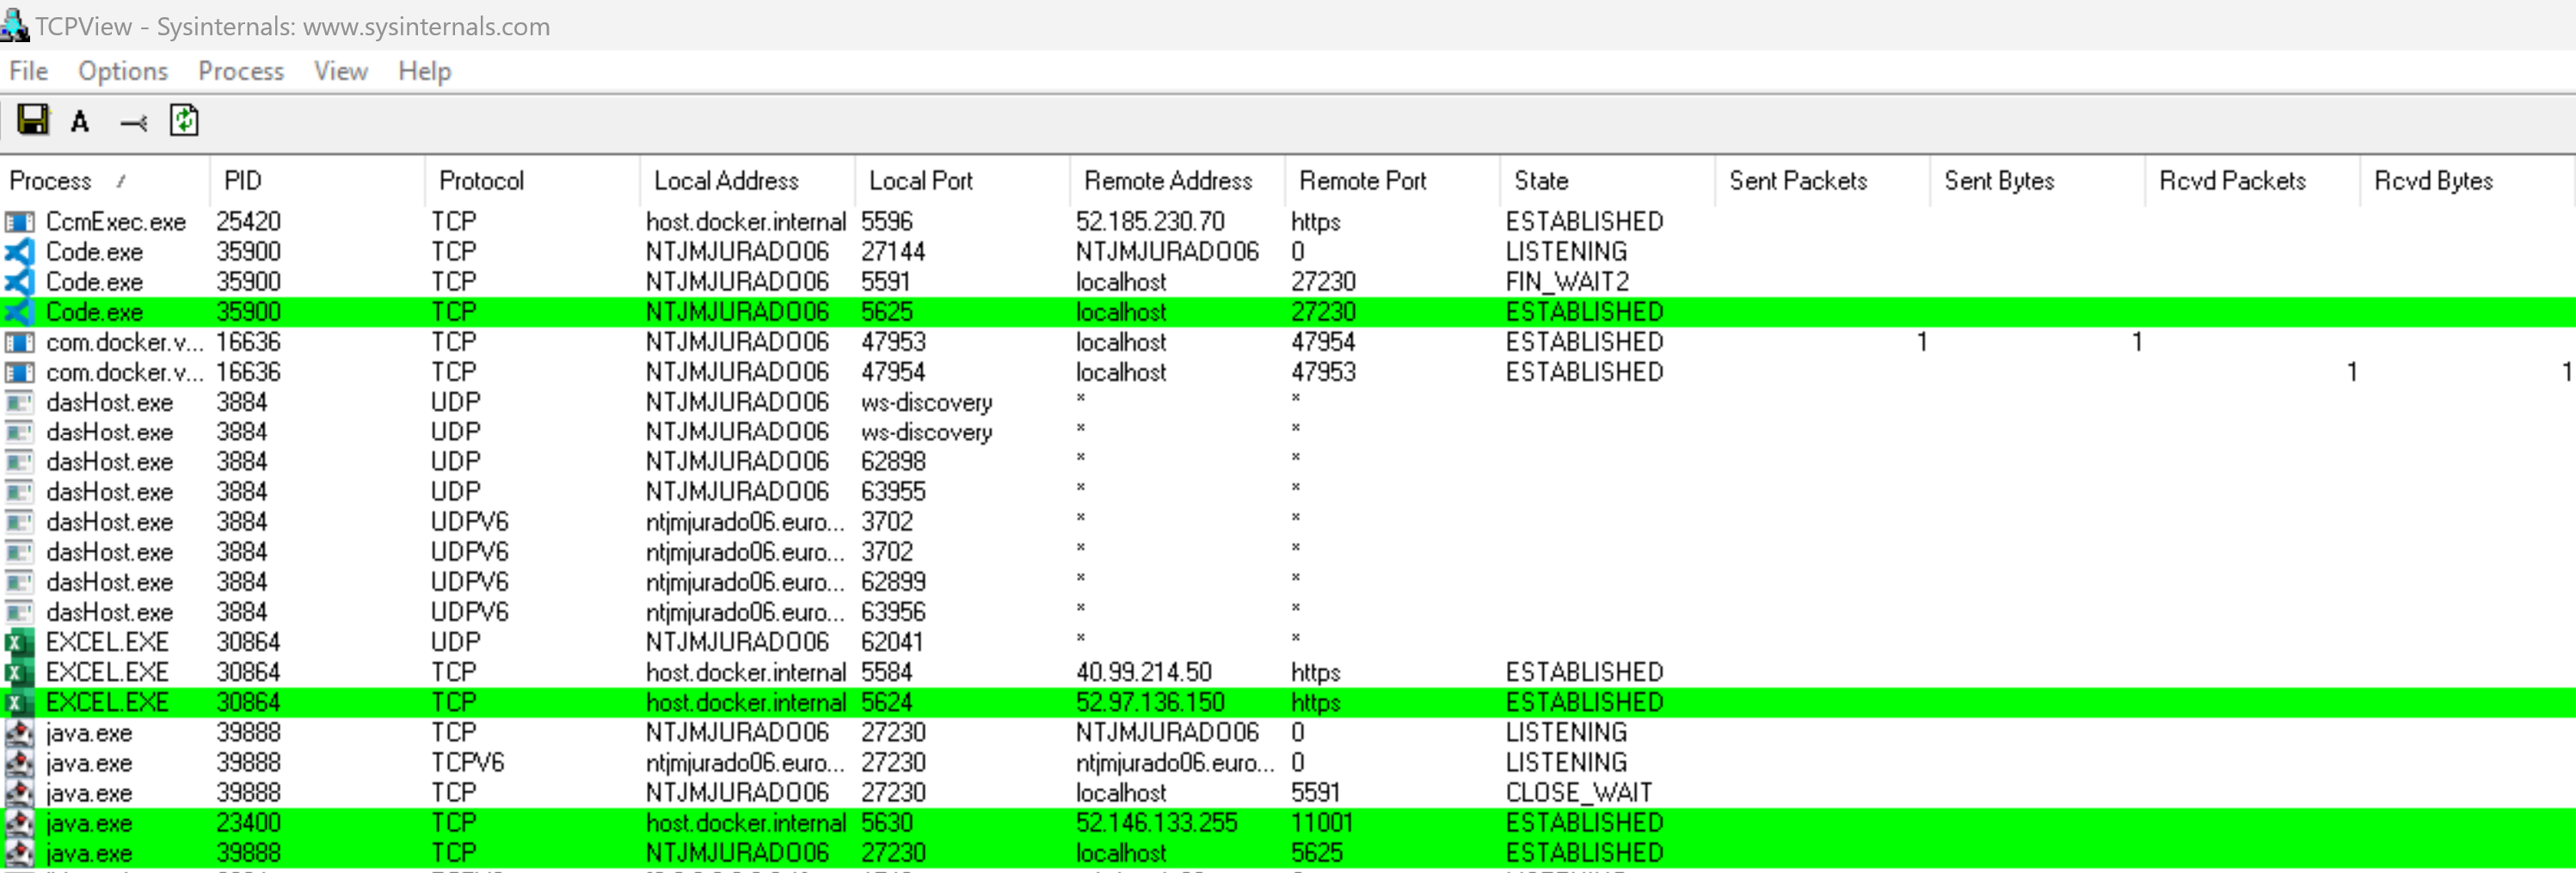Click the TCPV6 protocol cell
Image resolution: width=2576 pixels, height=873 pixels.
tap(468, 763)
